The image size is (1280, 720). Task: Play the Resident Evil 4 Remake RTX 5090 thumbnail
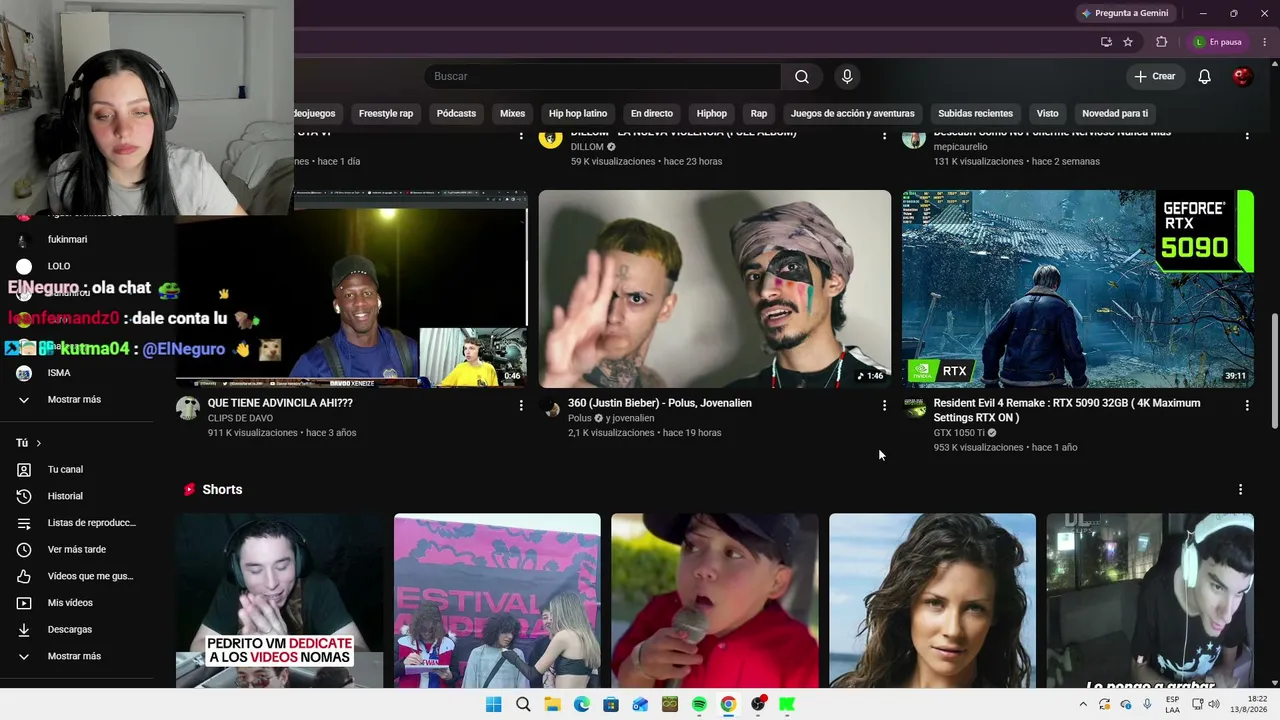(1078, 289)
